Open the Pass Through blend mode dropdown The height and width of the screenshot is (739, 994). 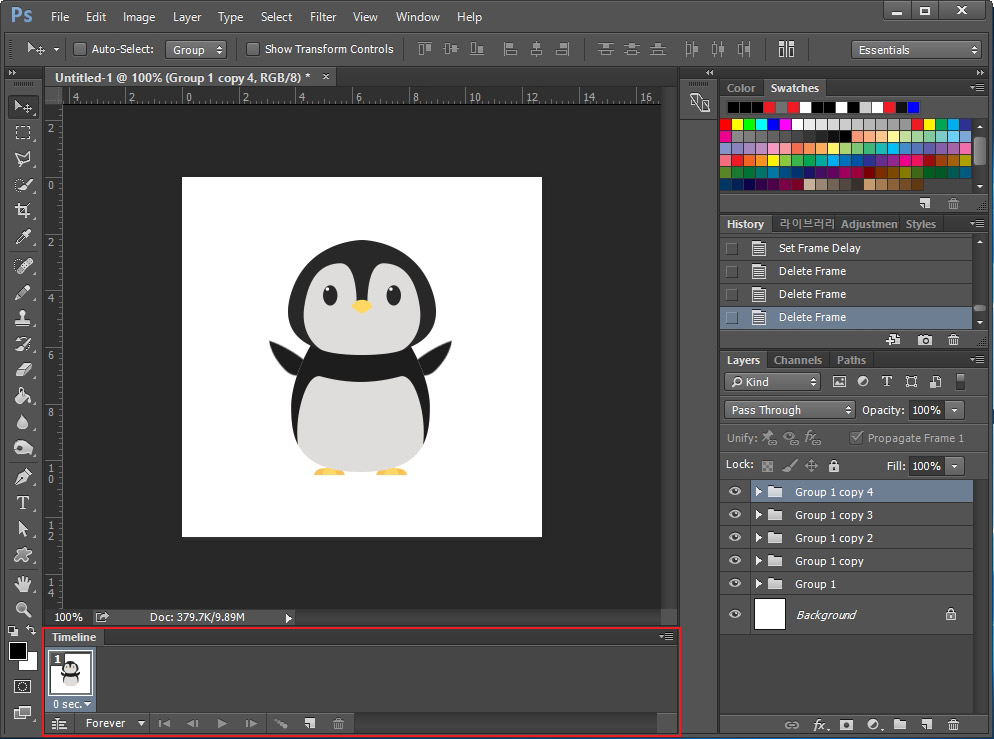[790, 410]
